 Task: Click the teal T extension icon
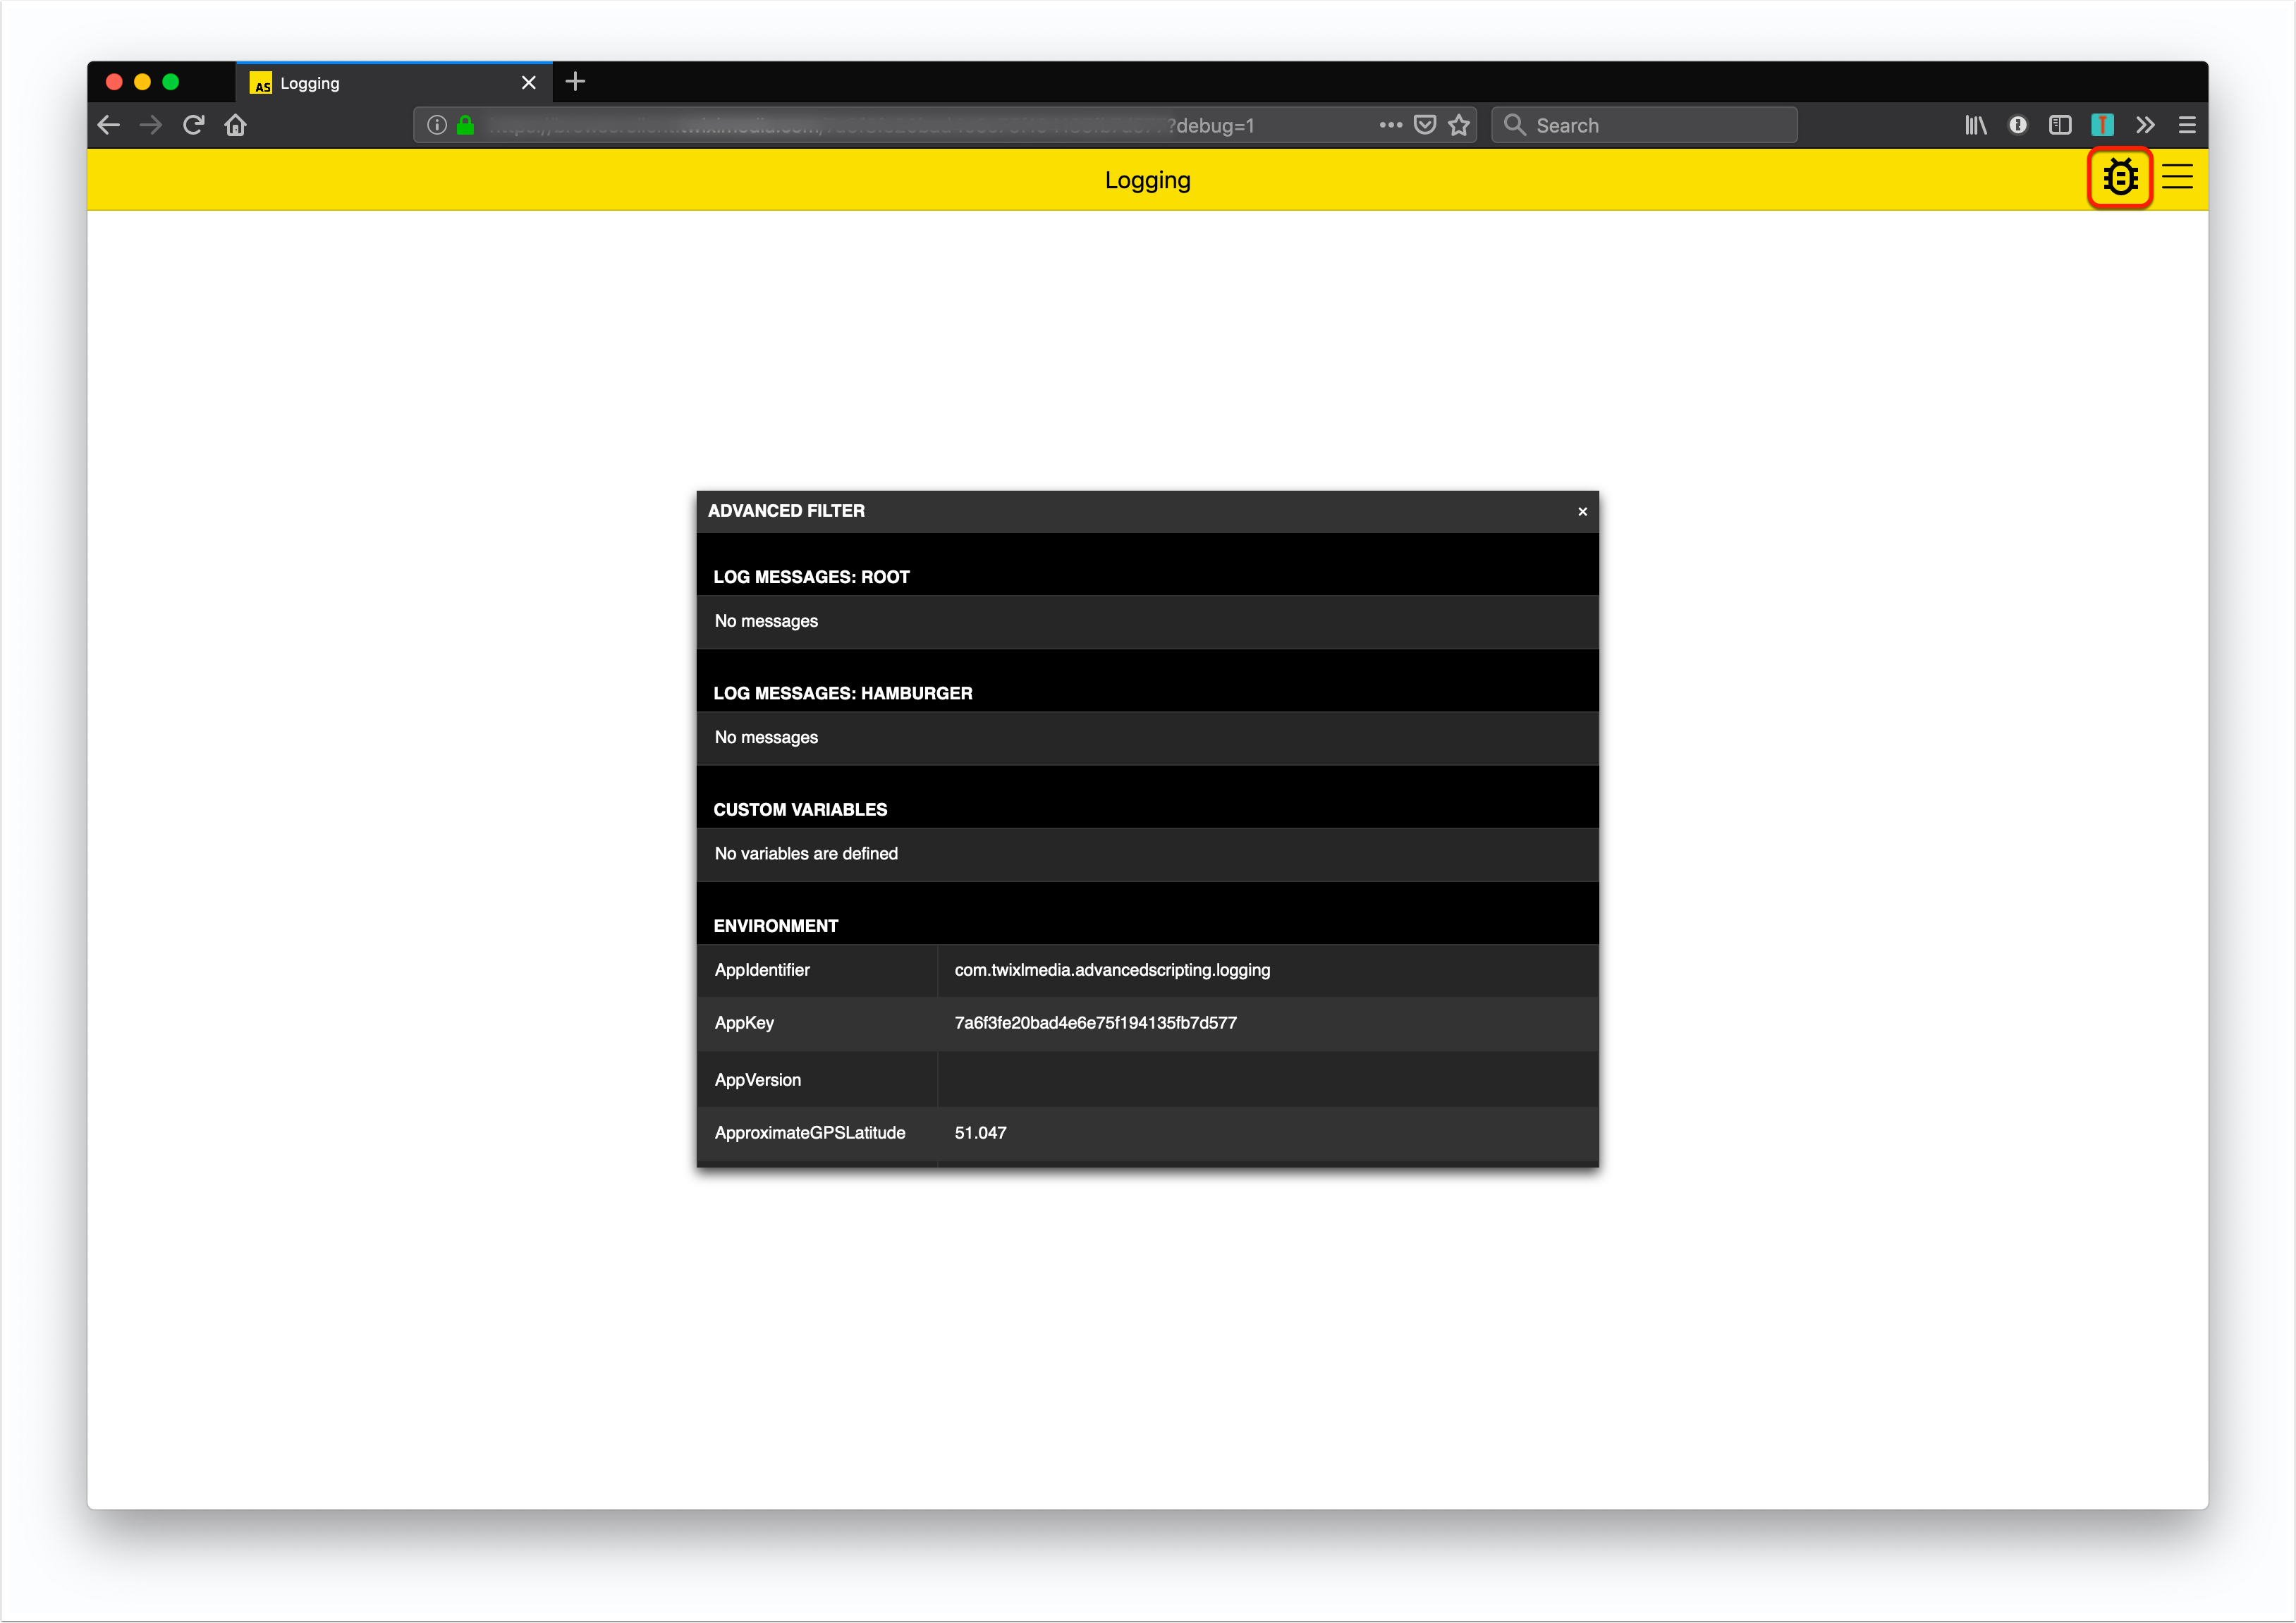(2102, 125)
